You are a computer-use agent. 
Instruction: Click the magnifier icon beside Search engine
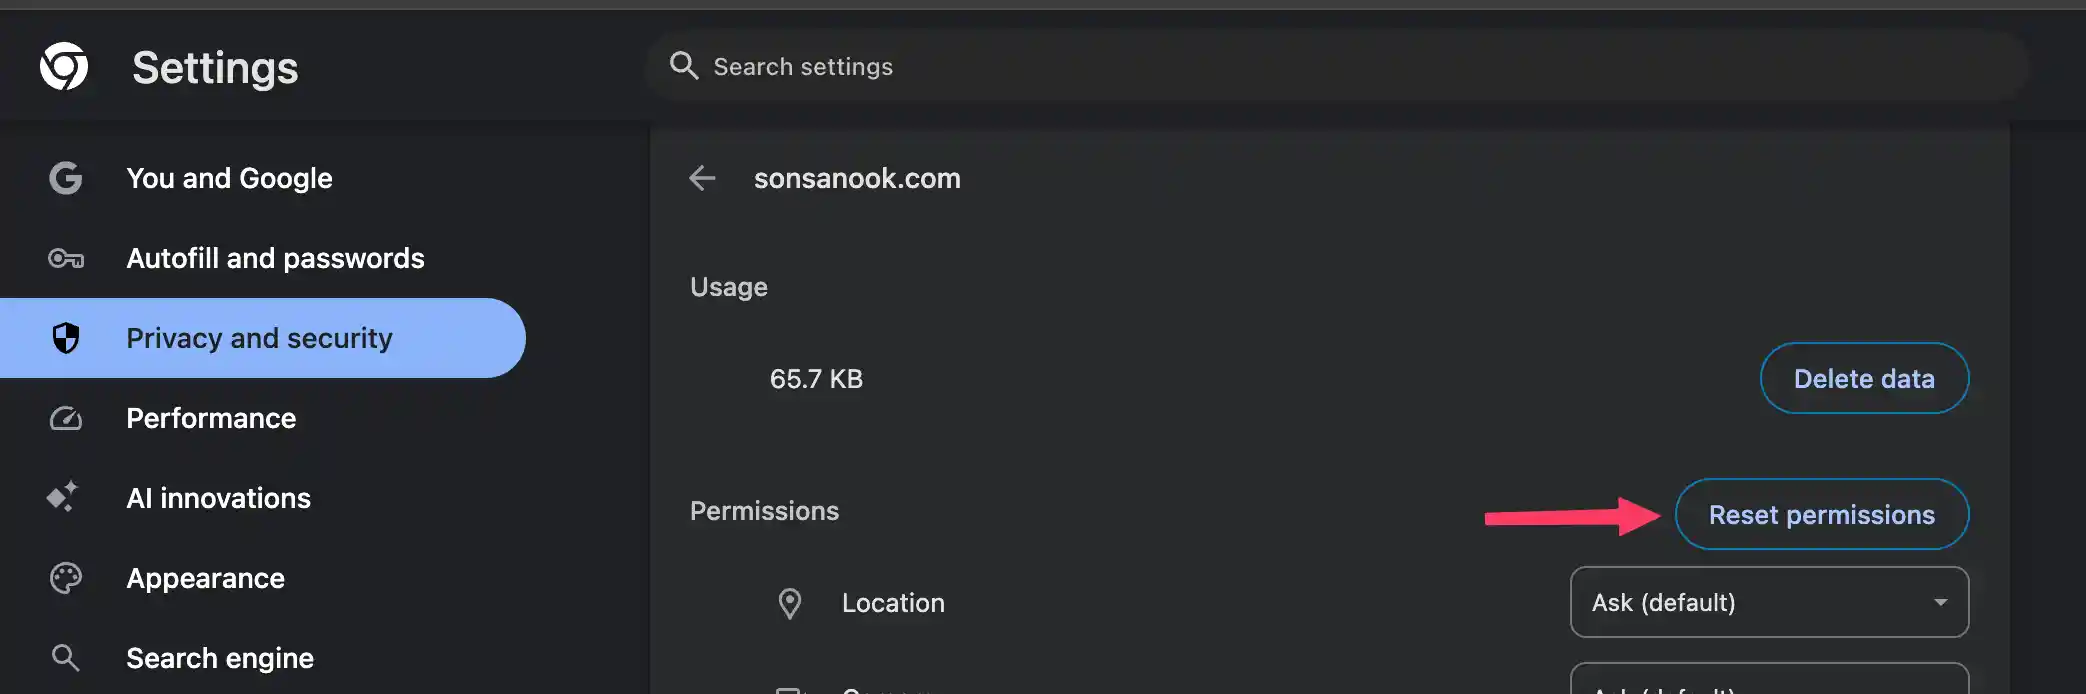click(66, 658)
